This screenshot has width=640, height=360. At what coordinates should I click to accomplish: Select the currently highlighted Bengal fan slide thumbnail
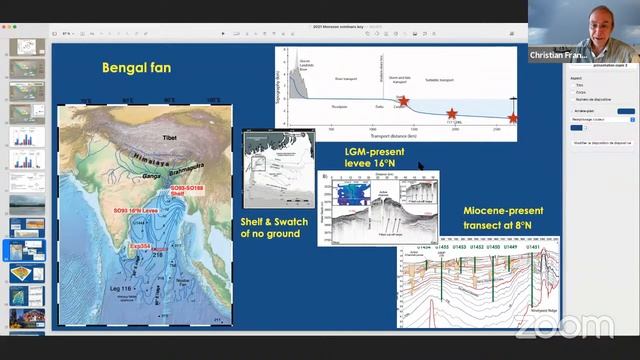click(27, 250)
